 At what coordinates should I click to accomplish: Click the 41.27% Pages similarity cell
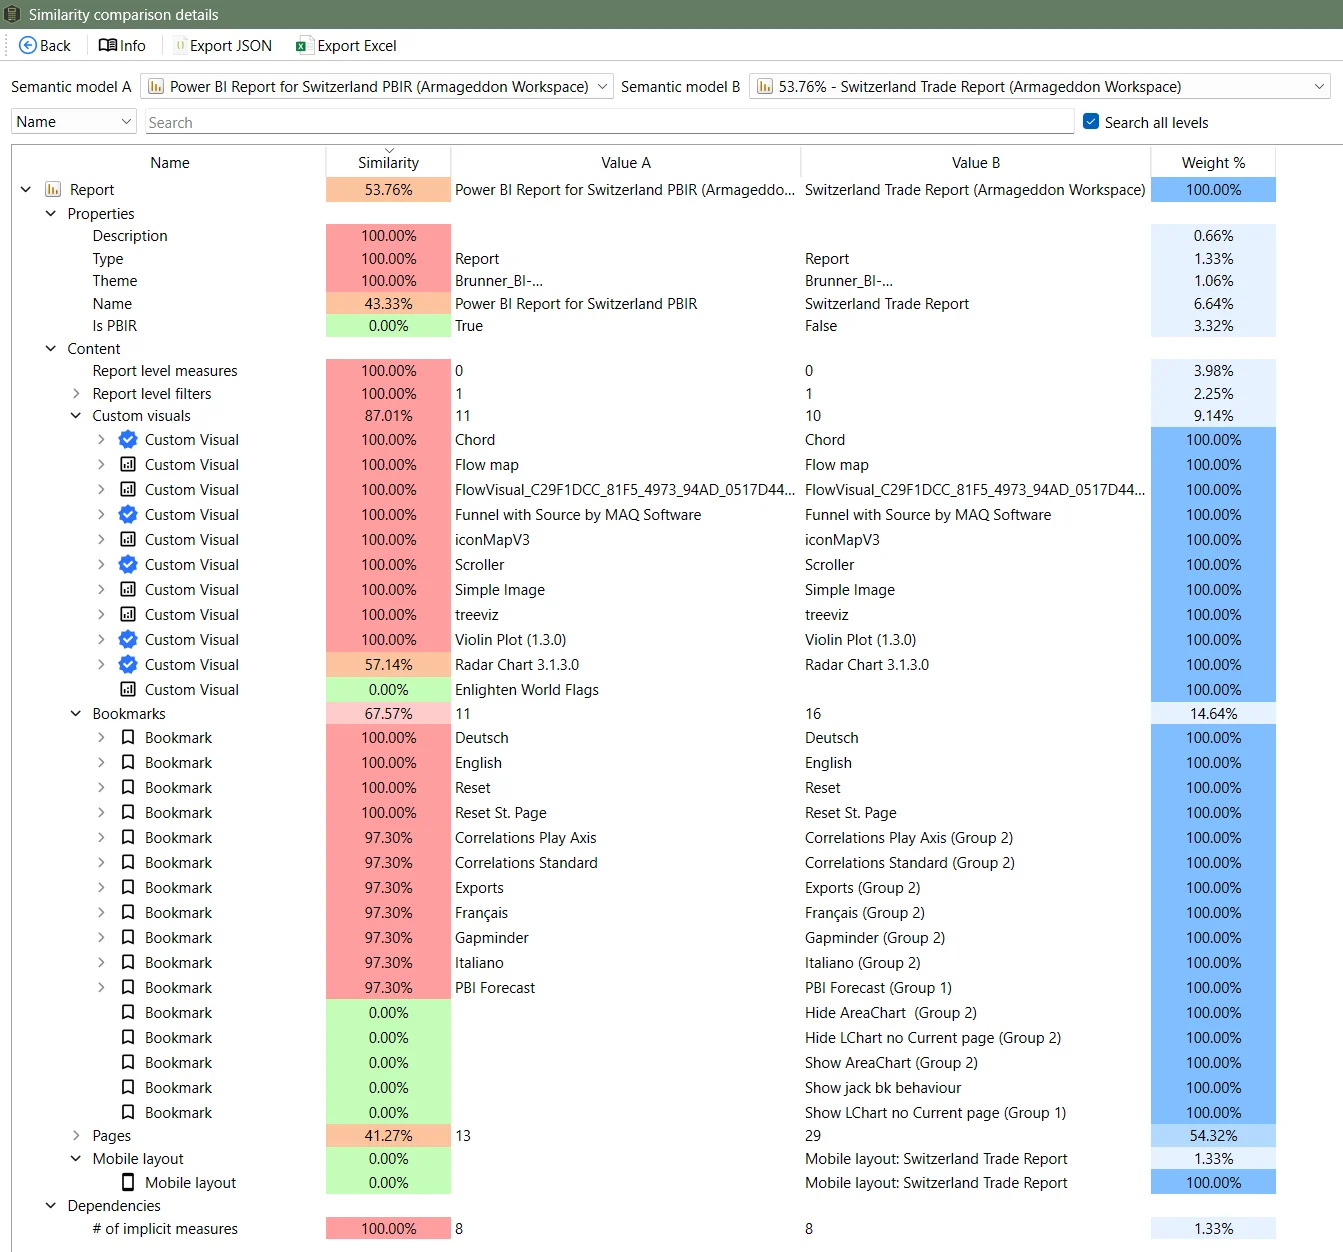click(388, 1135)
